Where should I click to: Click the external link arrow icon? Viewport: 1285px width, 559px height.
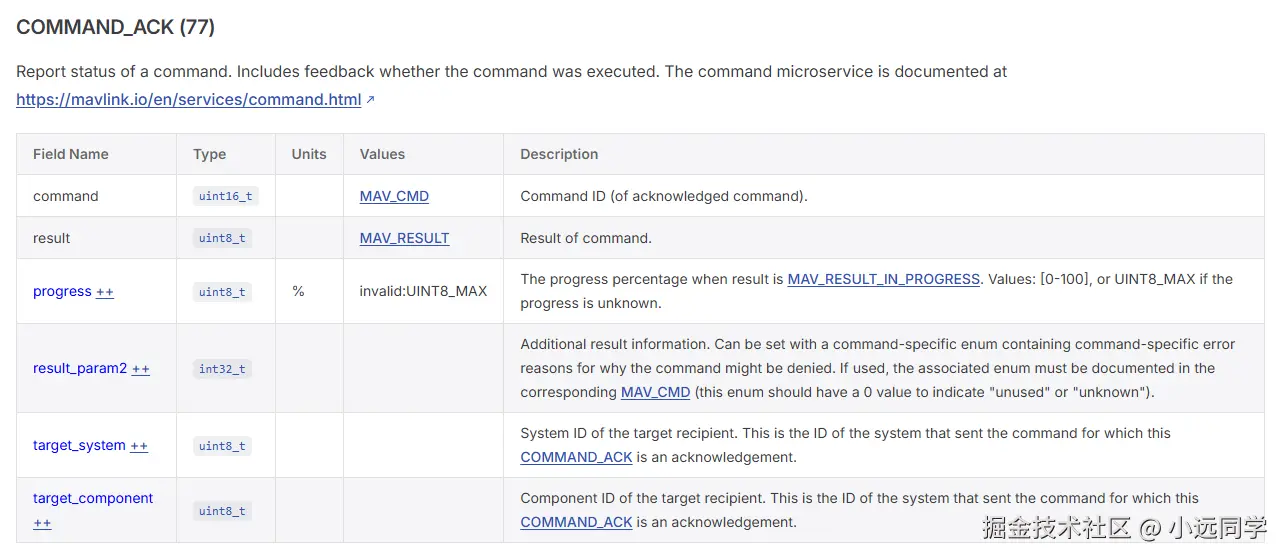[x=370, y=100]
